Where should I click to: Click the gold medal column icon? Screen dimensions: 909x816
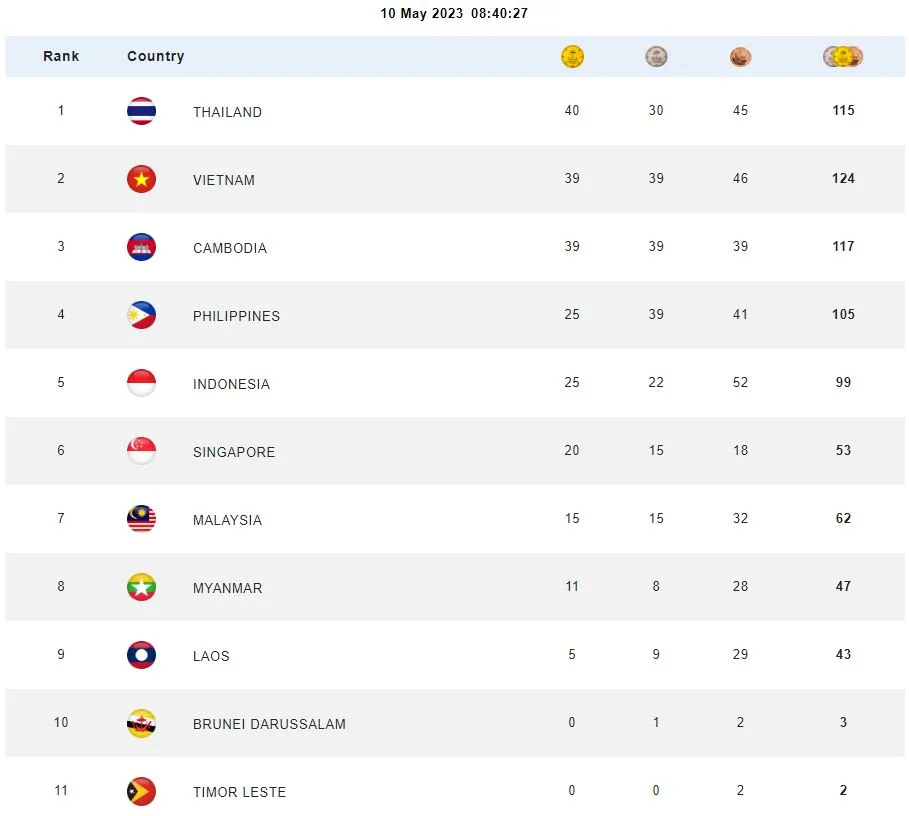(572, 57)
